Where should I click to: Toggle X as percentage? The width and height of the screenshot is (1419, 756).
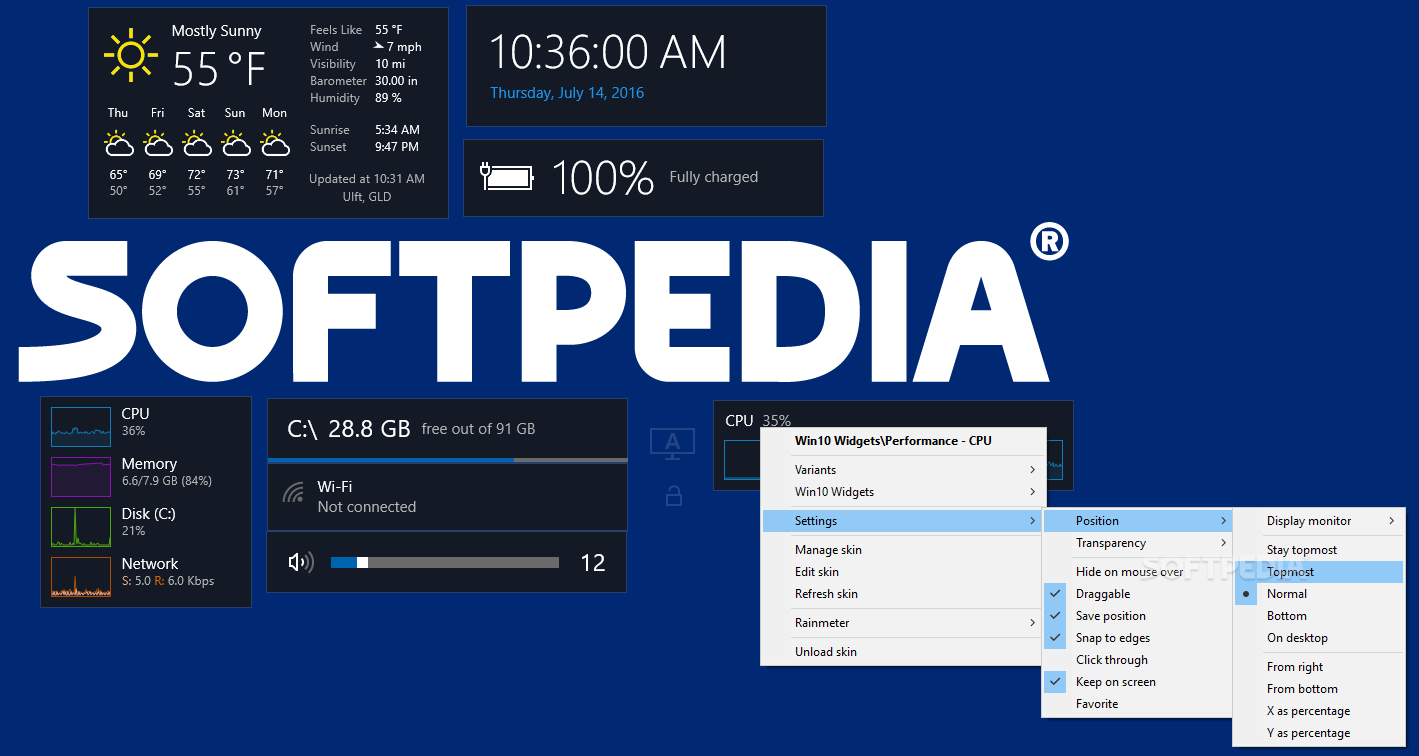tap(1319, 711)
